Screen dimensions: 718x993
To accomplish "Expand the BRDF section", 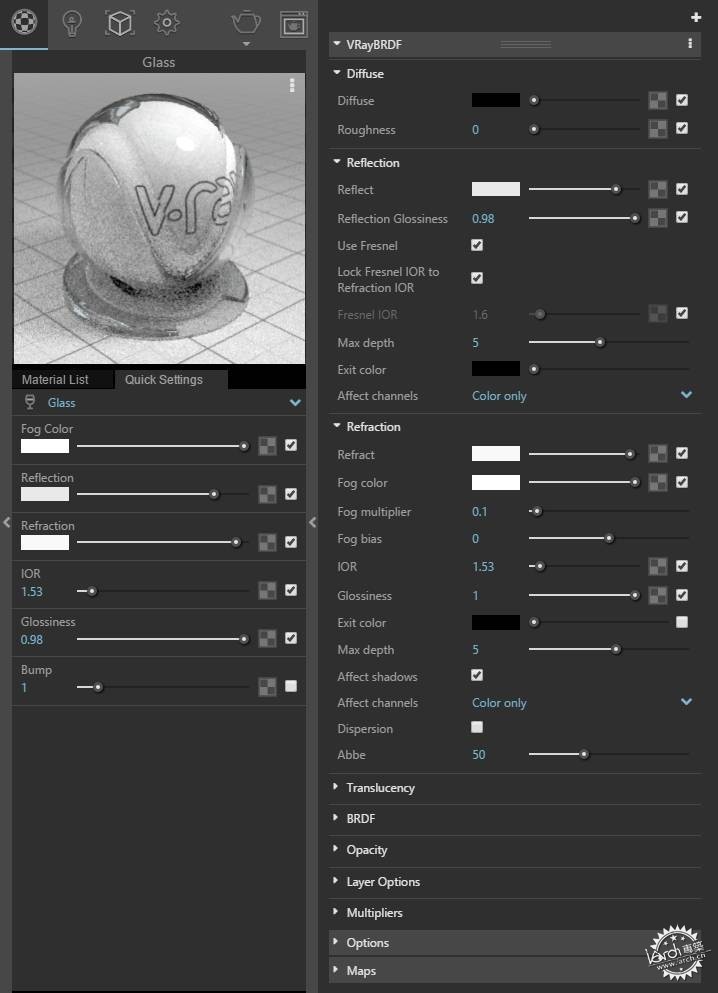I will pos(336,818).
